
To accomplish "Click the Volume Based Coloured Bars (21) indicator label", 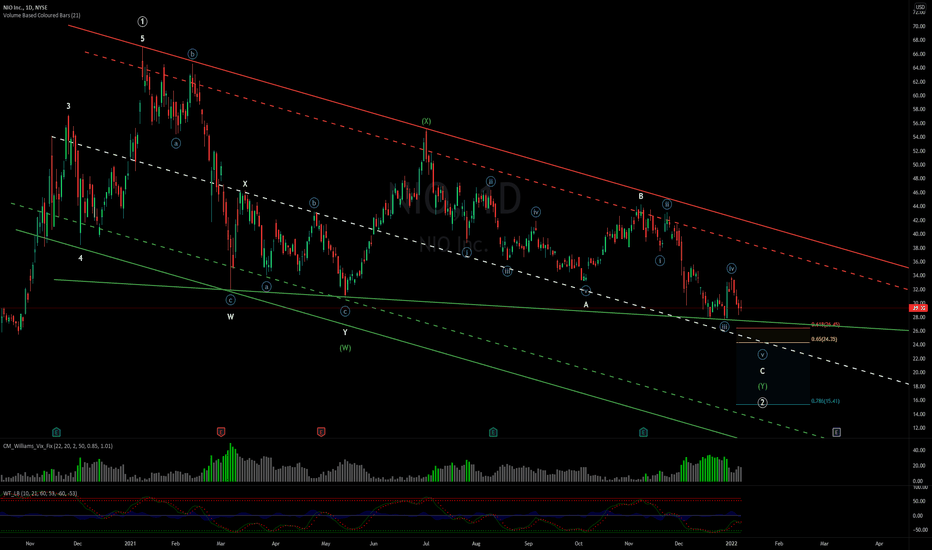I will [42, 15].
